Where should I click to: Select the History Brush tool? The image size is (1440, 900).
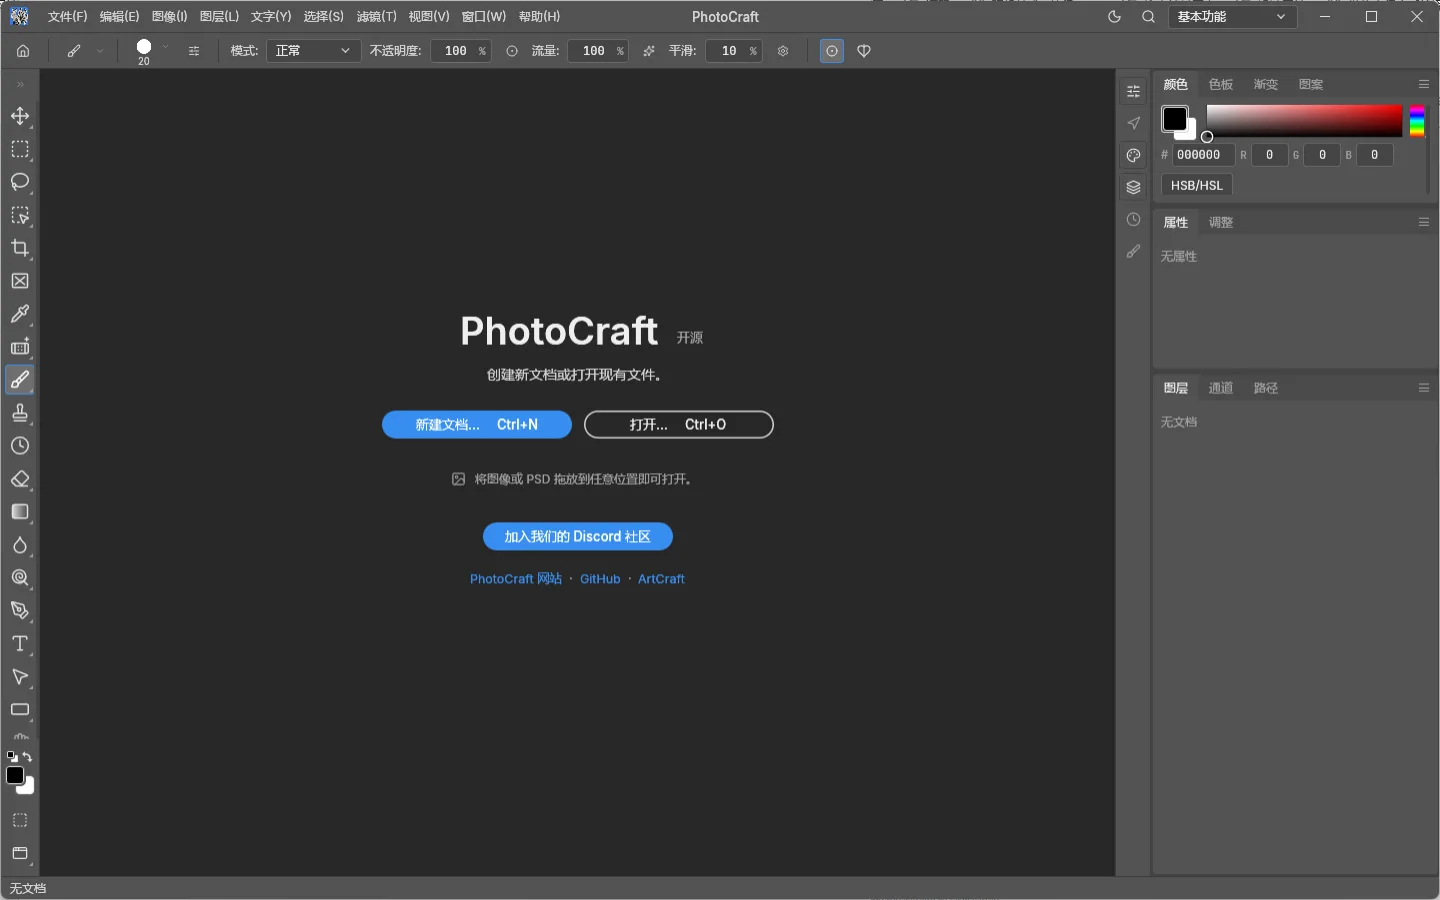(x=20, y=446)
